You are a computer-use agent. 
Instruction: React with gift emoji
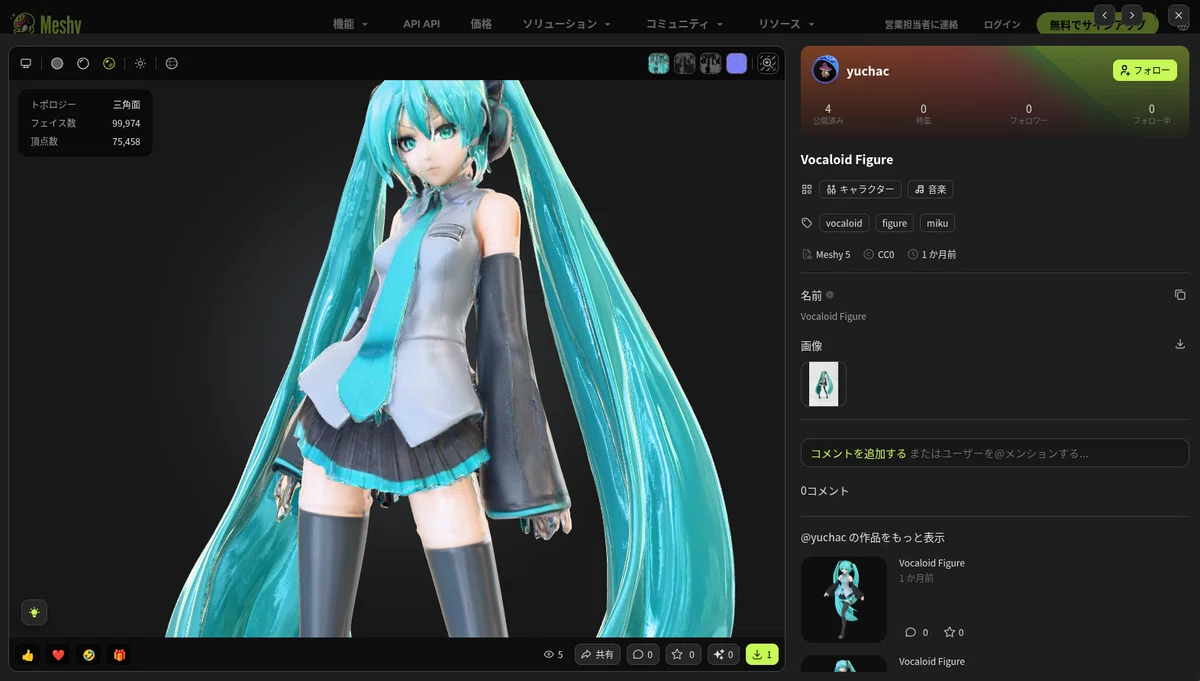point(119,655)
